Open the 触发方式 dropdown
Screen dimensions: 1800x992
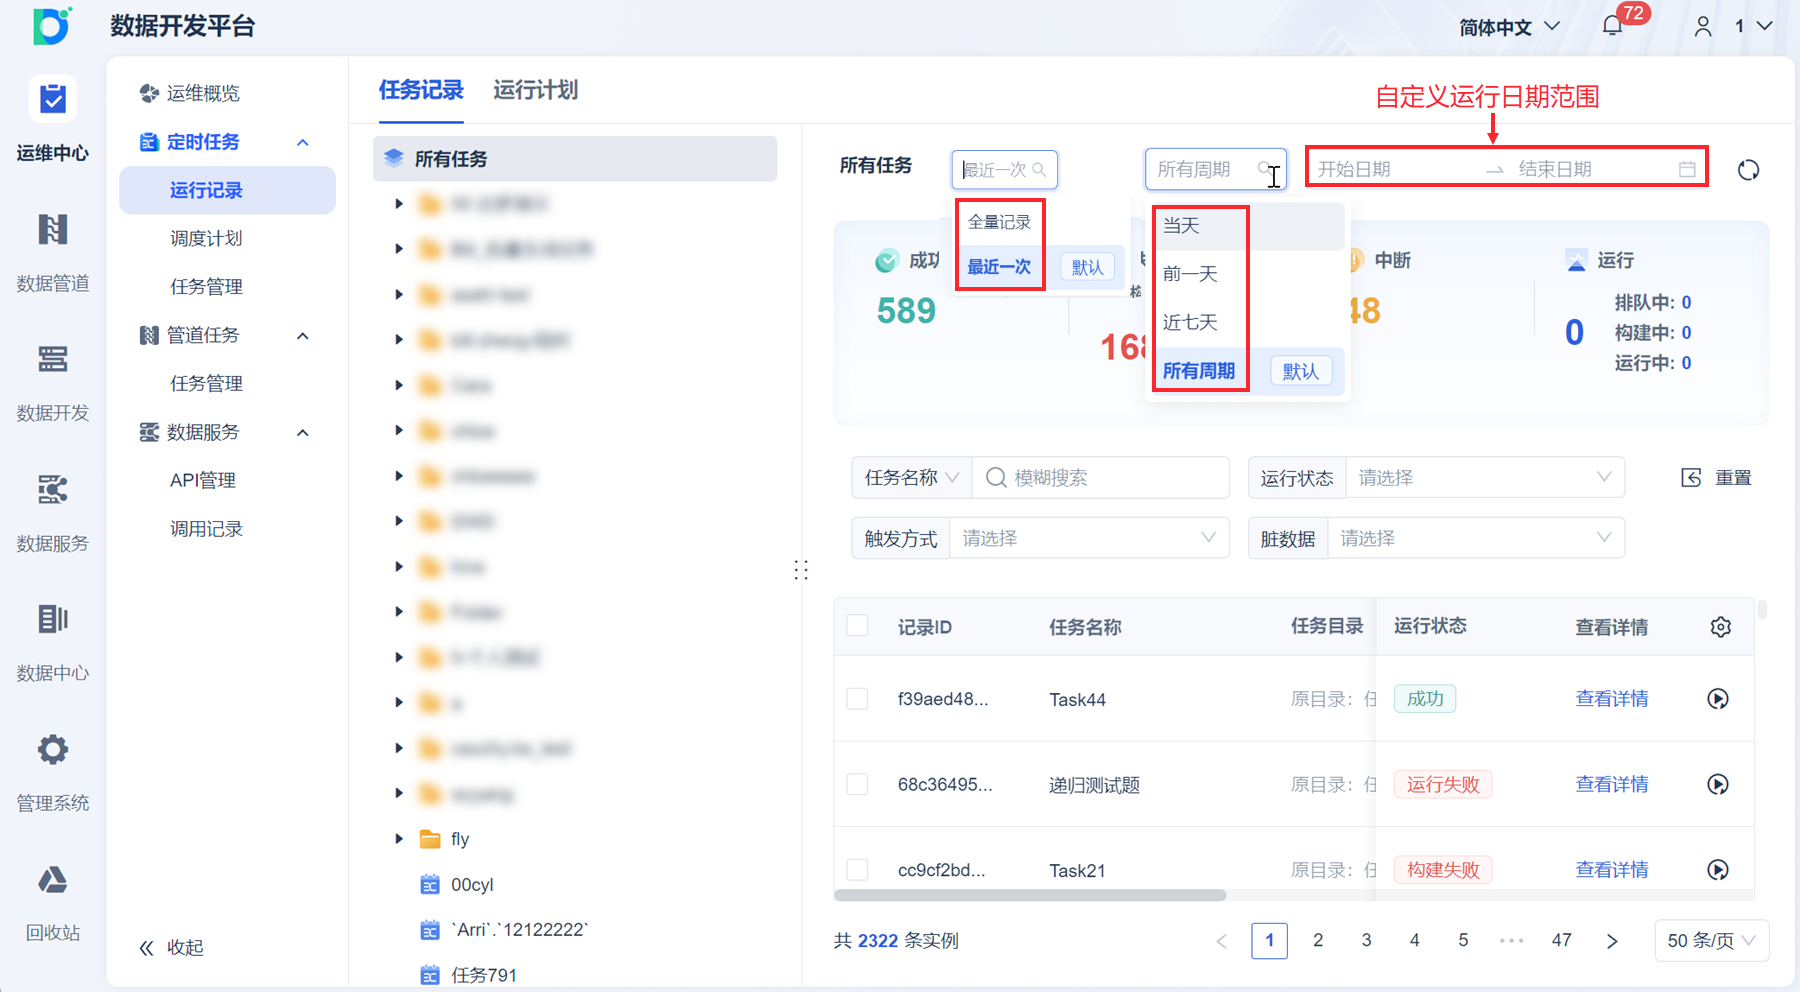(1089, 538)
